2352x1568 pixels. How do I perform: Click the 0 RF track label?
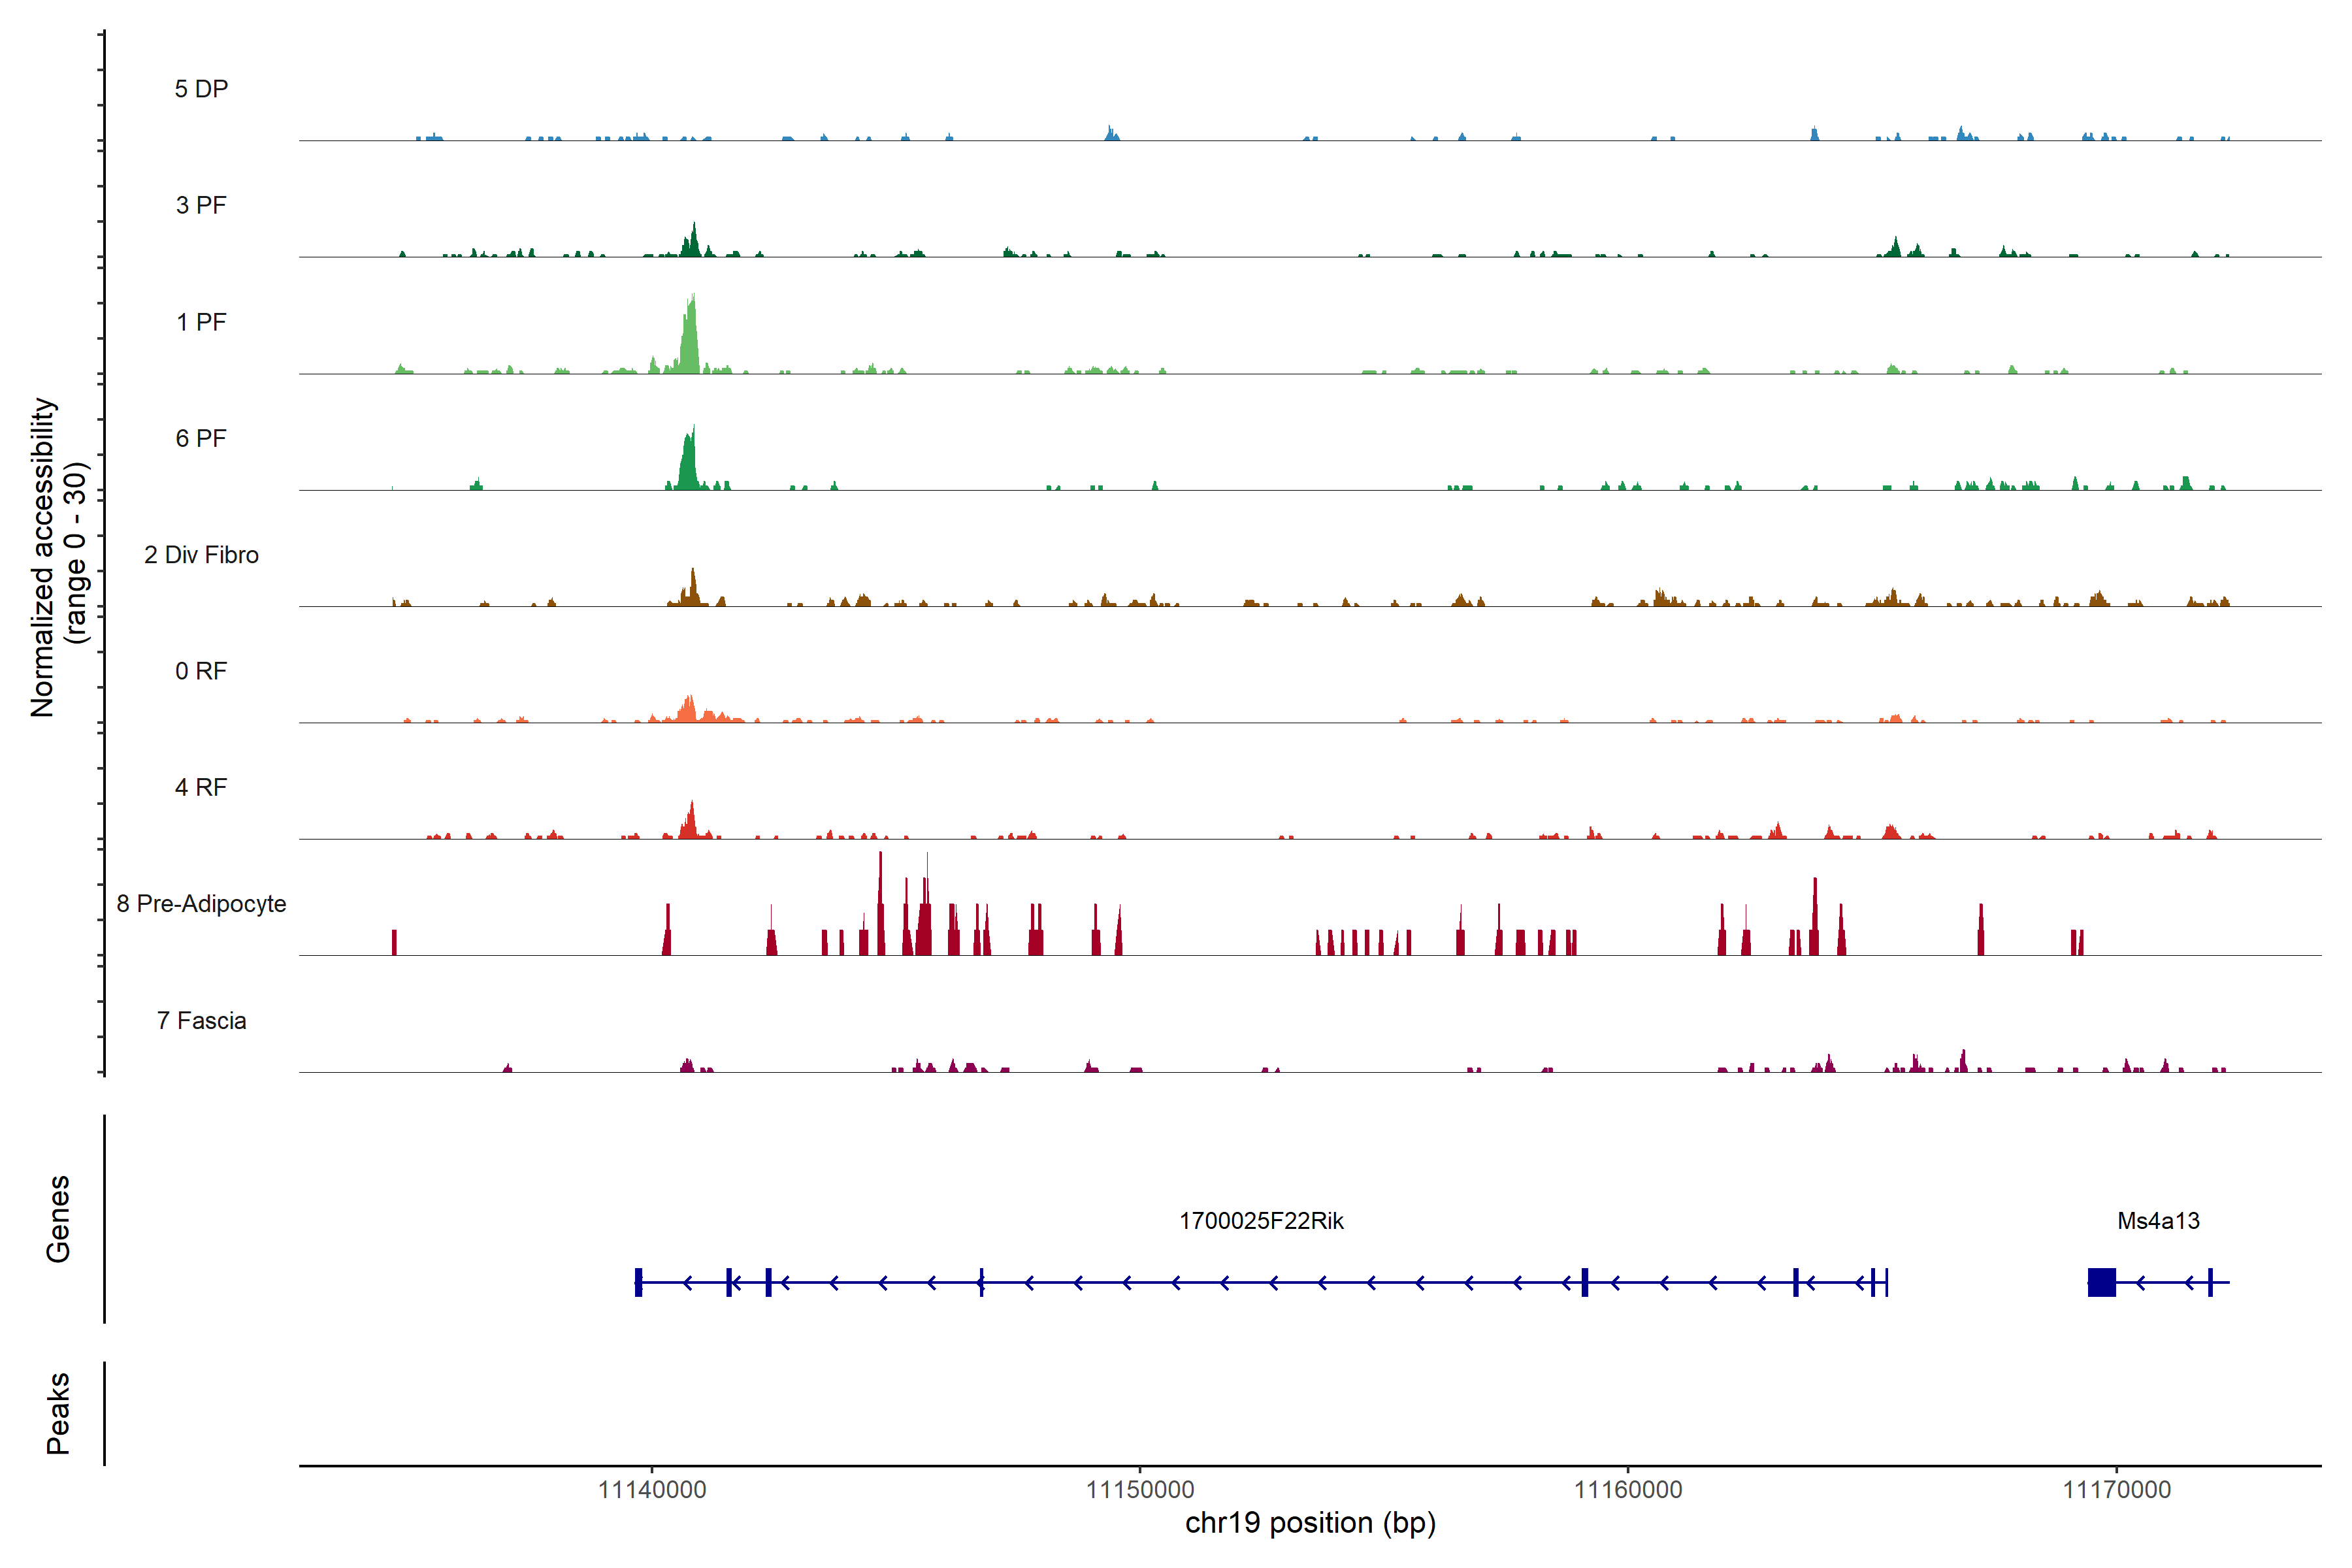point(201,671)
